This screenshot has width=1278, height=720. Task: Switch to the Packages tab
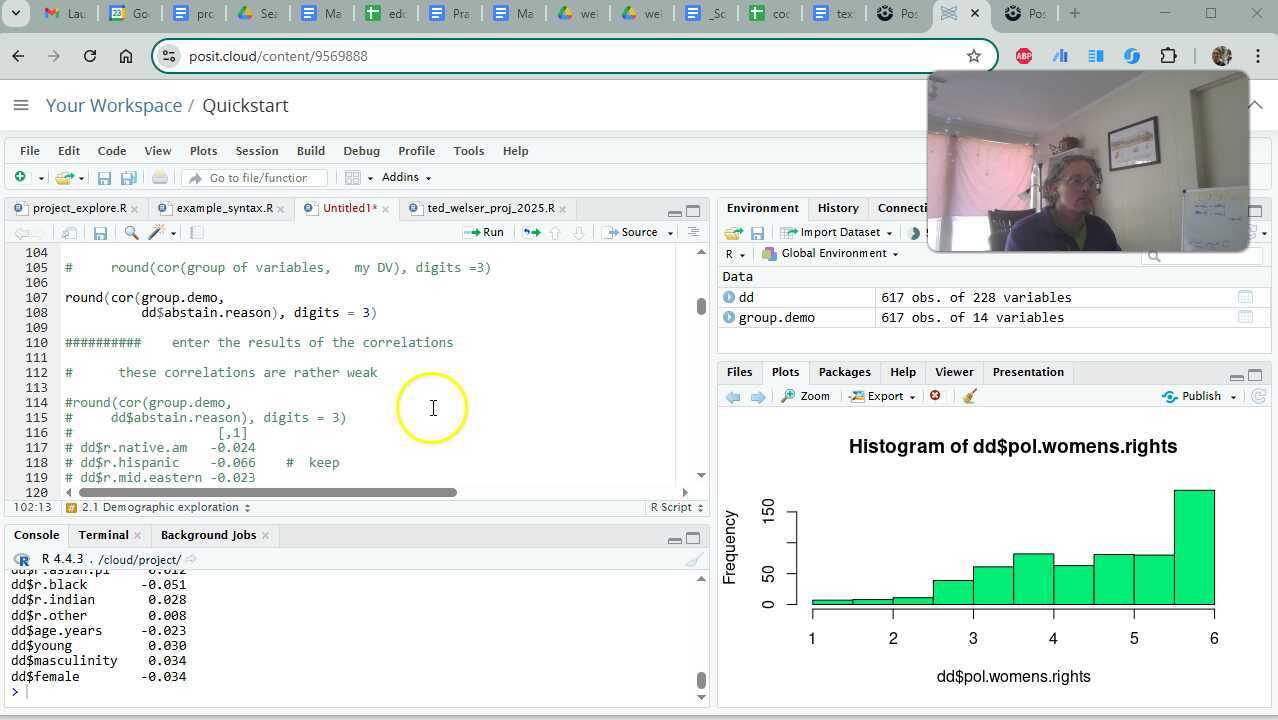coord(844,372)
